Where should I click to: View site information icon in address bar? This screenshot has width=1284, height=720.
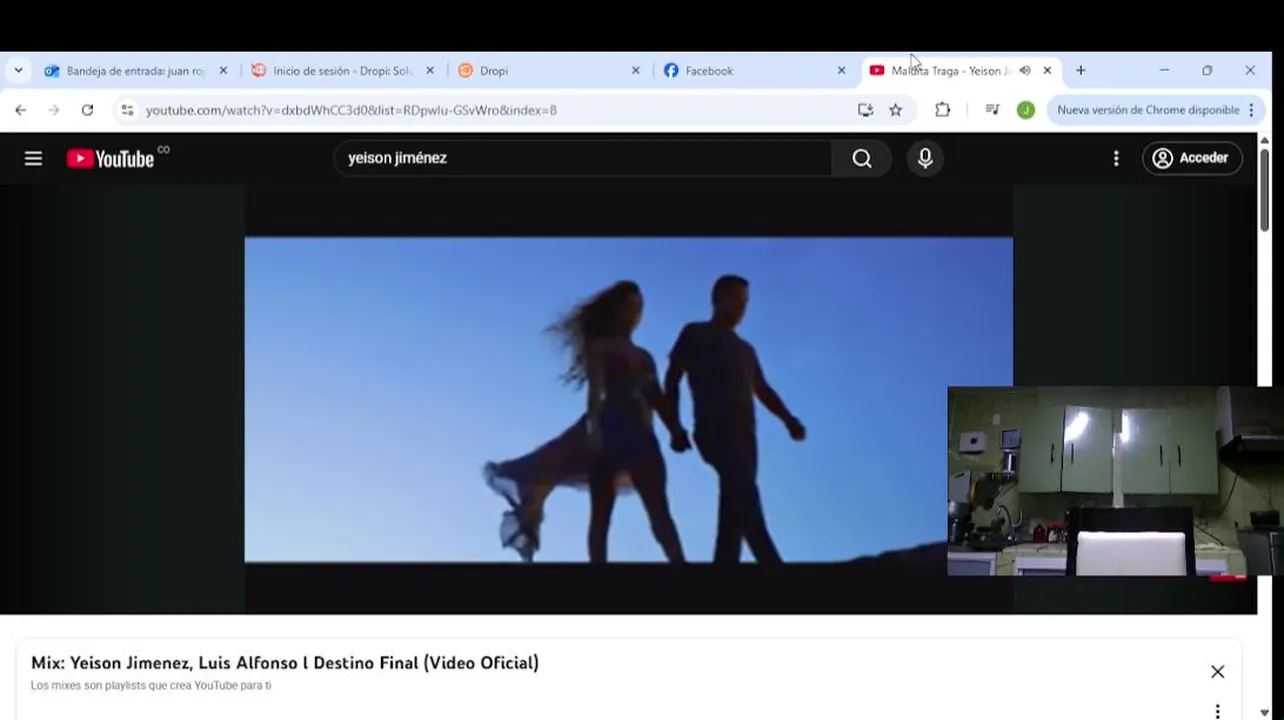pos(127,110)
